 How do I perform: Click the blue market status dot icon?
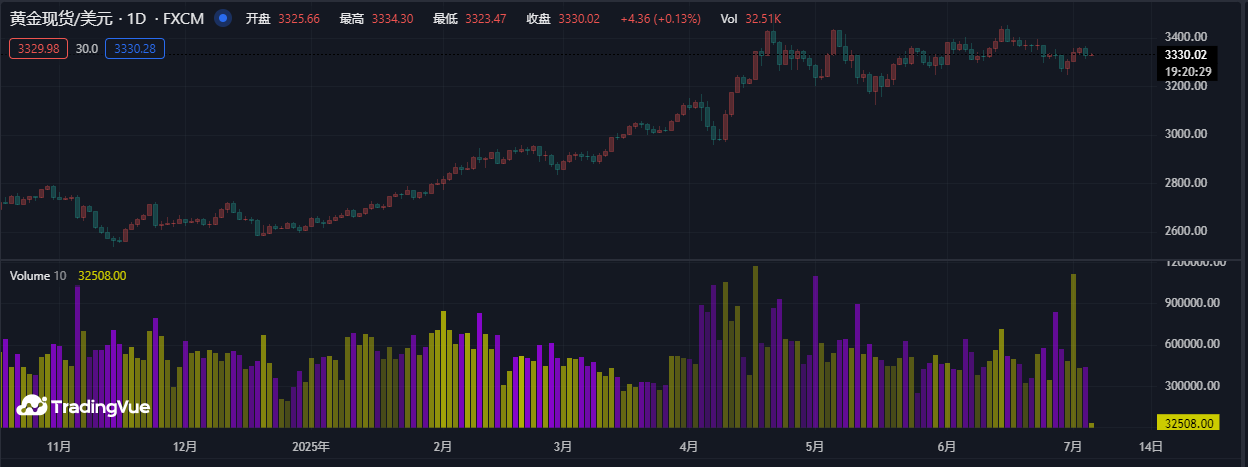pyautogui.click(x=223, y=19)
